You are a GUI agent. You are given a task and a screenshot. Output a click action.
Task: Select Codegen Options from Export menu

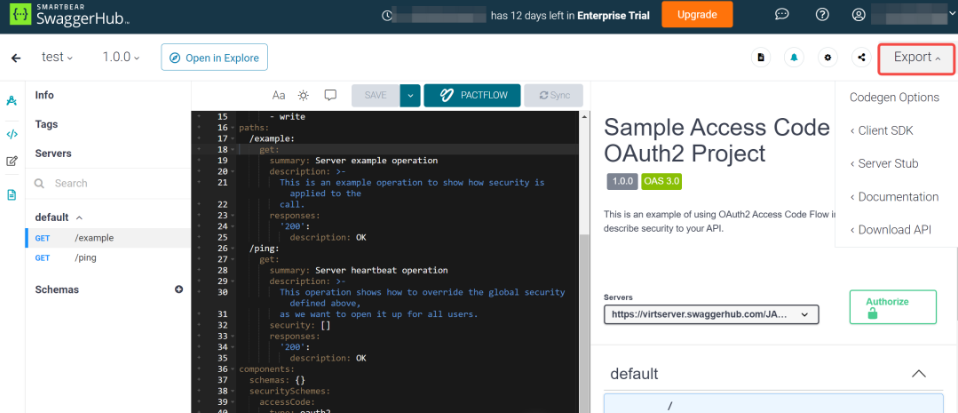pos(894,98)
